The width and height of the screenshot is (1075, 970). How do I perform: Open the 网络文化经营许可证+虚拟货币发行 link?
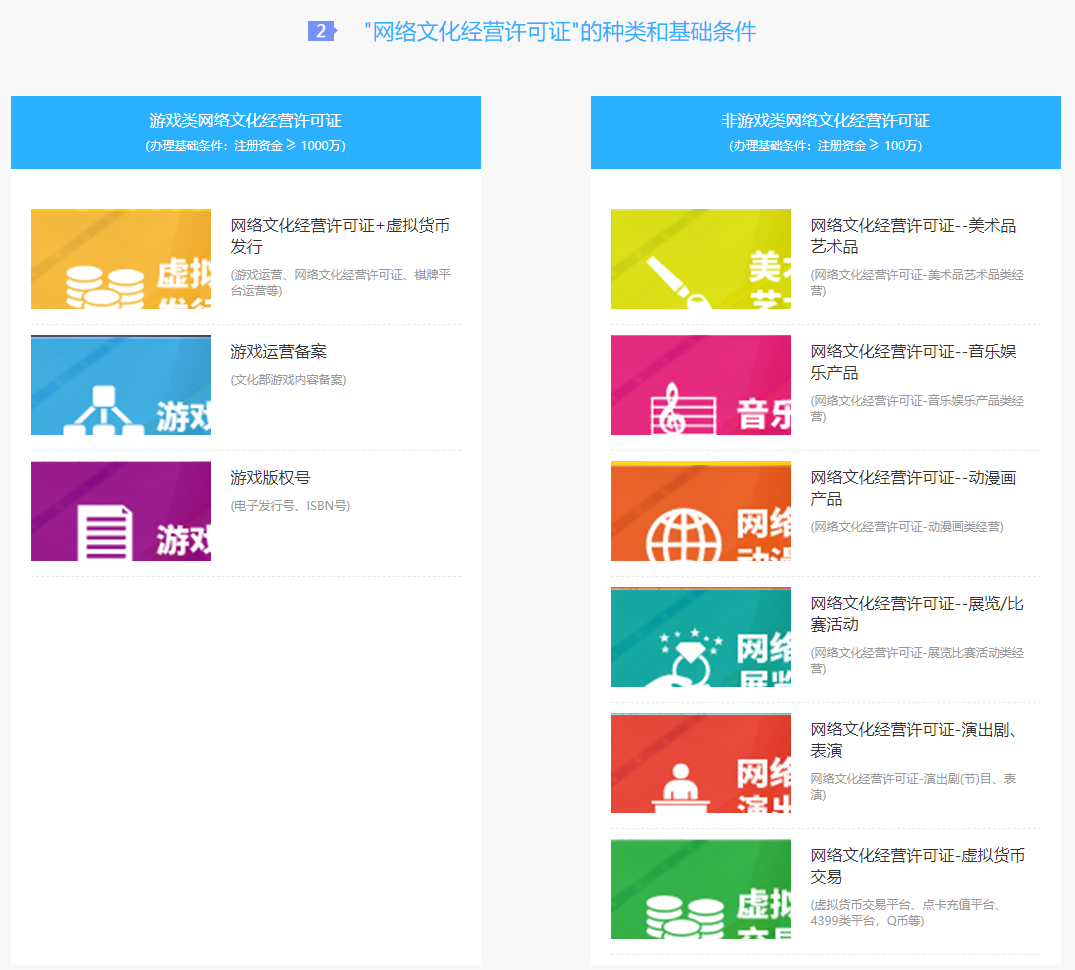(x=340, y=237)
